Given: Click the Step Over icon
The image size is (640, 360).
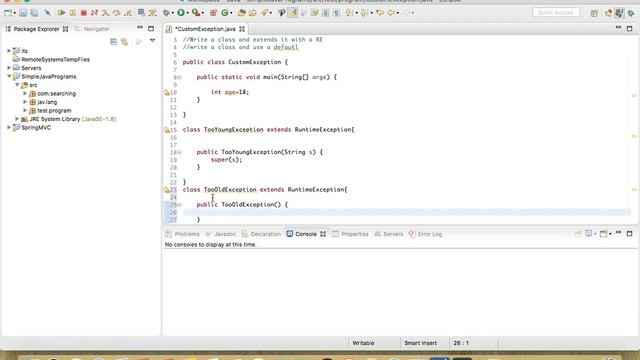Looking at the screenshot, I should [117, 13].
